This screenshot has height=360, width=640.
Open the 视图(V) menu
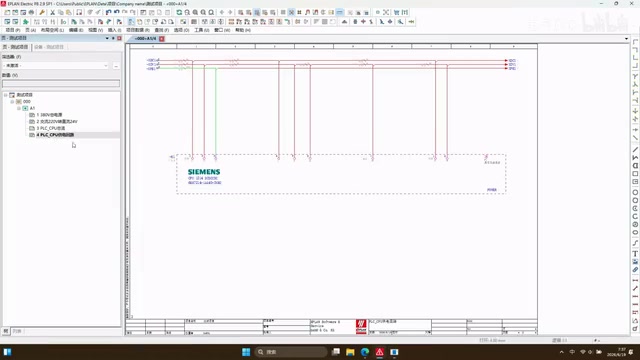(x=96, y=30)
